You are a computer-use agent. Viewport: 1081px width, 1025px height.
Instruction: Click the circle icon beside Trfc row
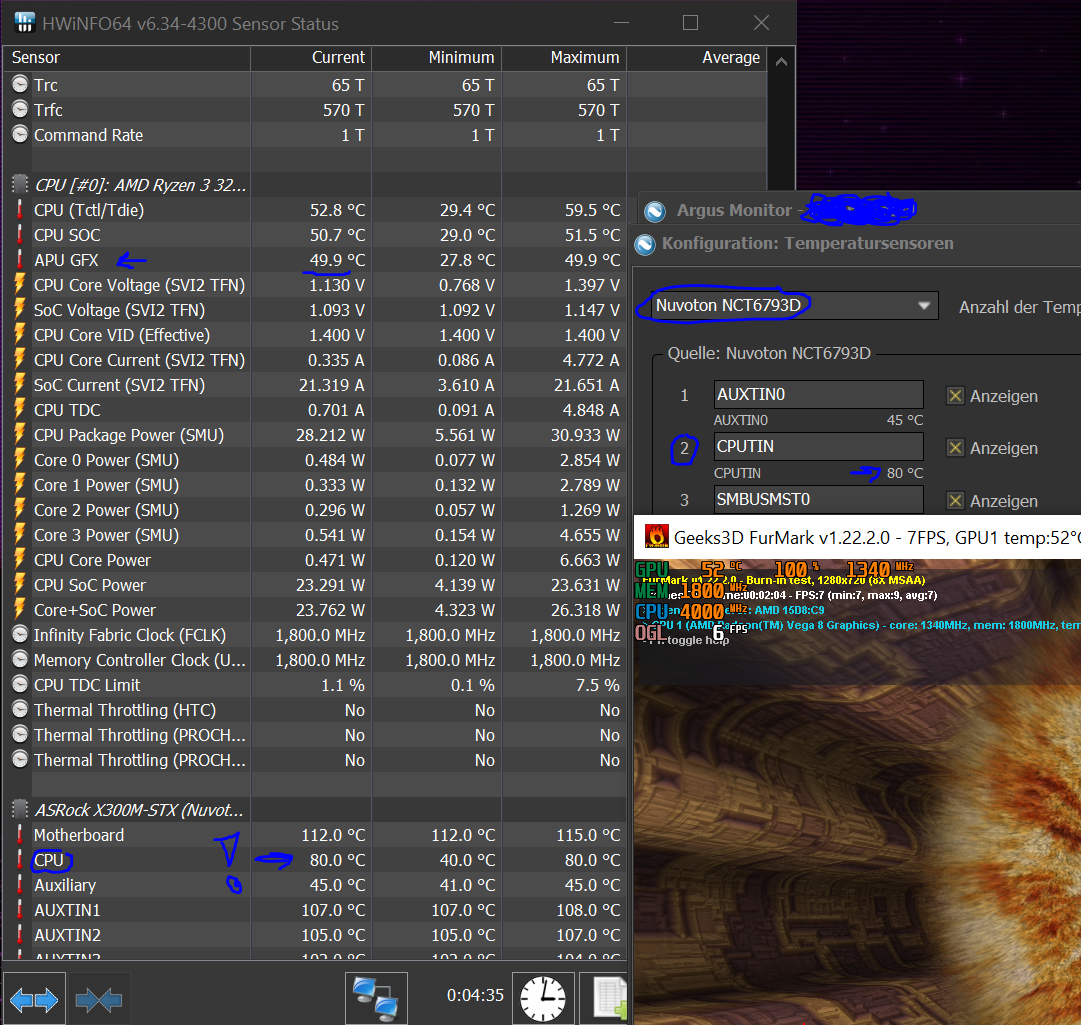[x=20, y=110]
